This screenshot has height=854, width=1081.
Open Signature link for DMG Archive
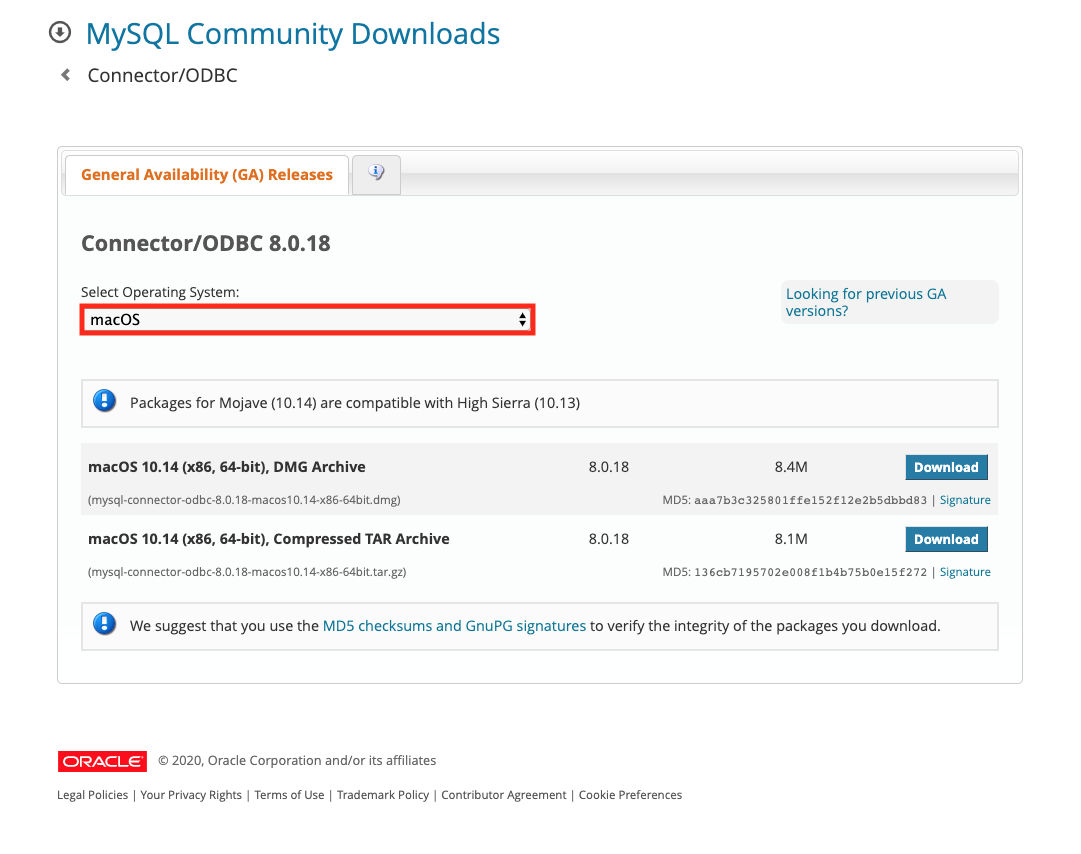[965, 500]
